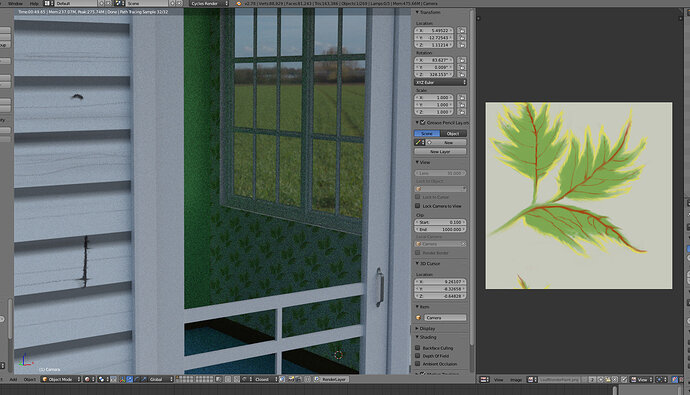690x395 pixels.
Task: Select the scale manipulator icon
Action: coord(143,379)
